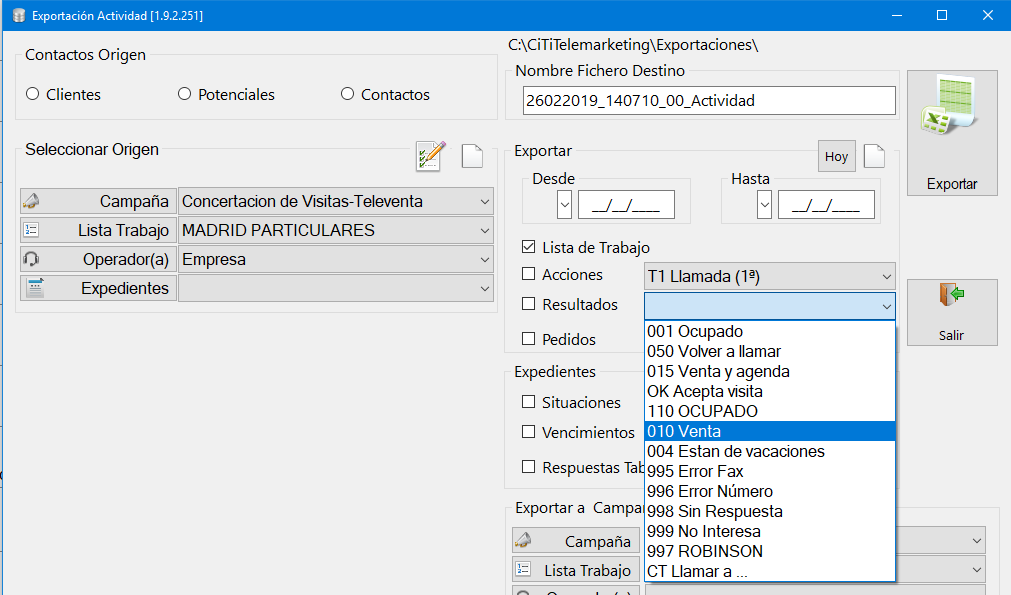Uncheck the Lista de Trabajo checkbox
1011x595 pixels.
(529, 247)
